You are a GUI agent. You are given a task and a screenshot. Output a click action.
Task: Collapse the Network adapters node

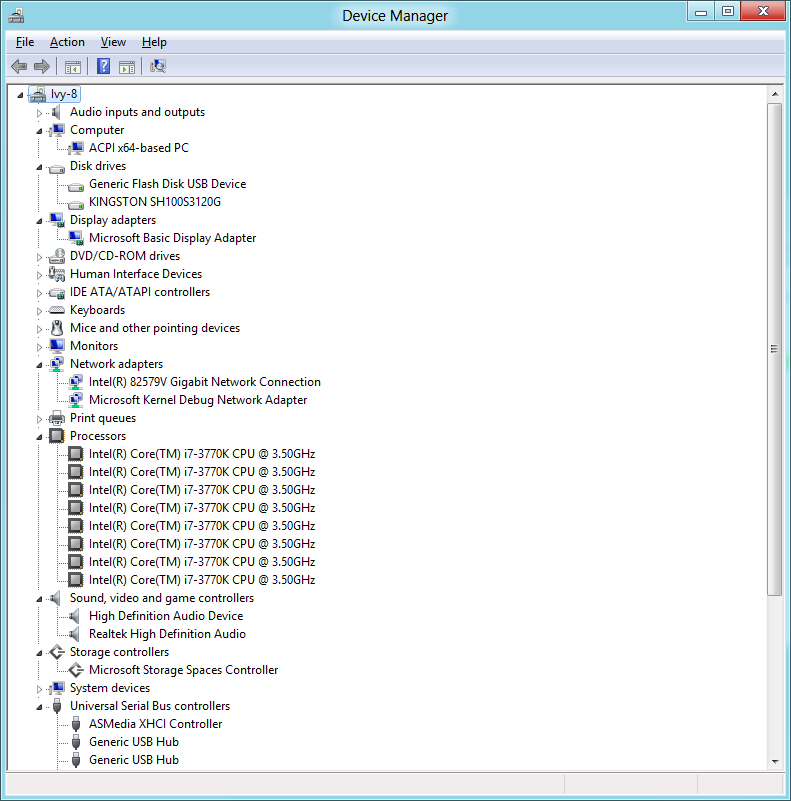point(39,365)
